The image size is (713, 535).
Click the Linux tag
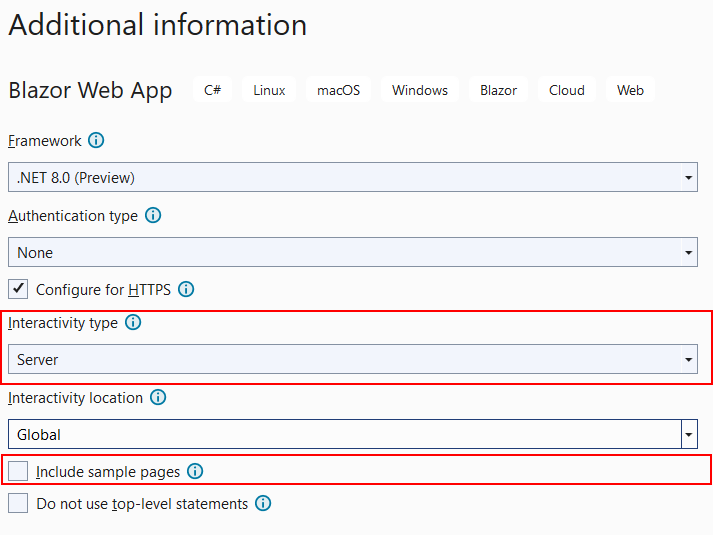tap(269, 90)
